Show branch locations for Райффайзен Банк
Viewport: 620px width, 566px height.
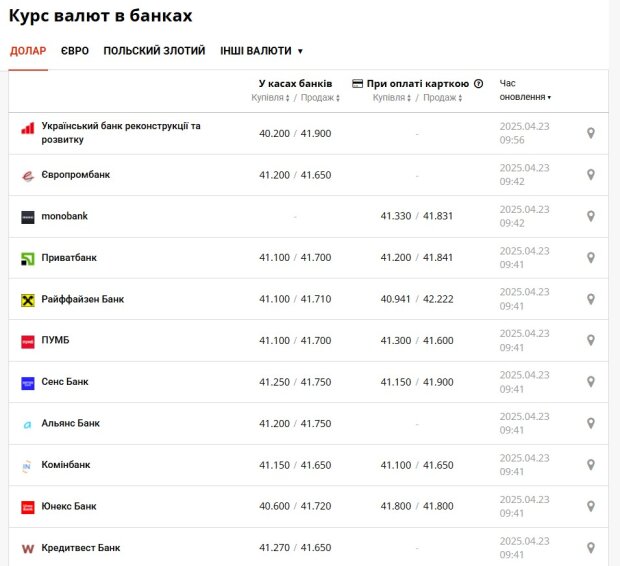(x=590, y=299)
